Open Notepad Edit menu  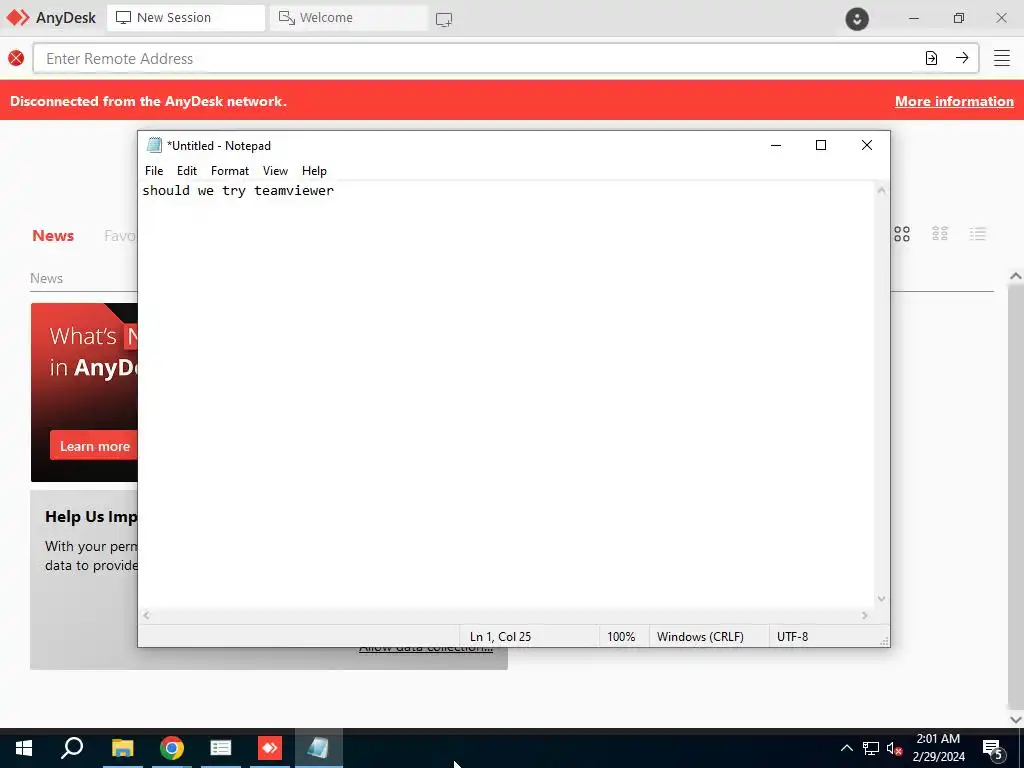[187, 170]
